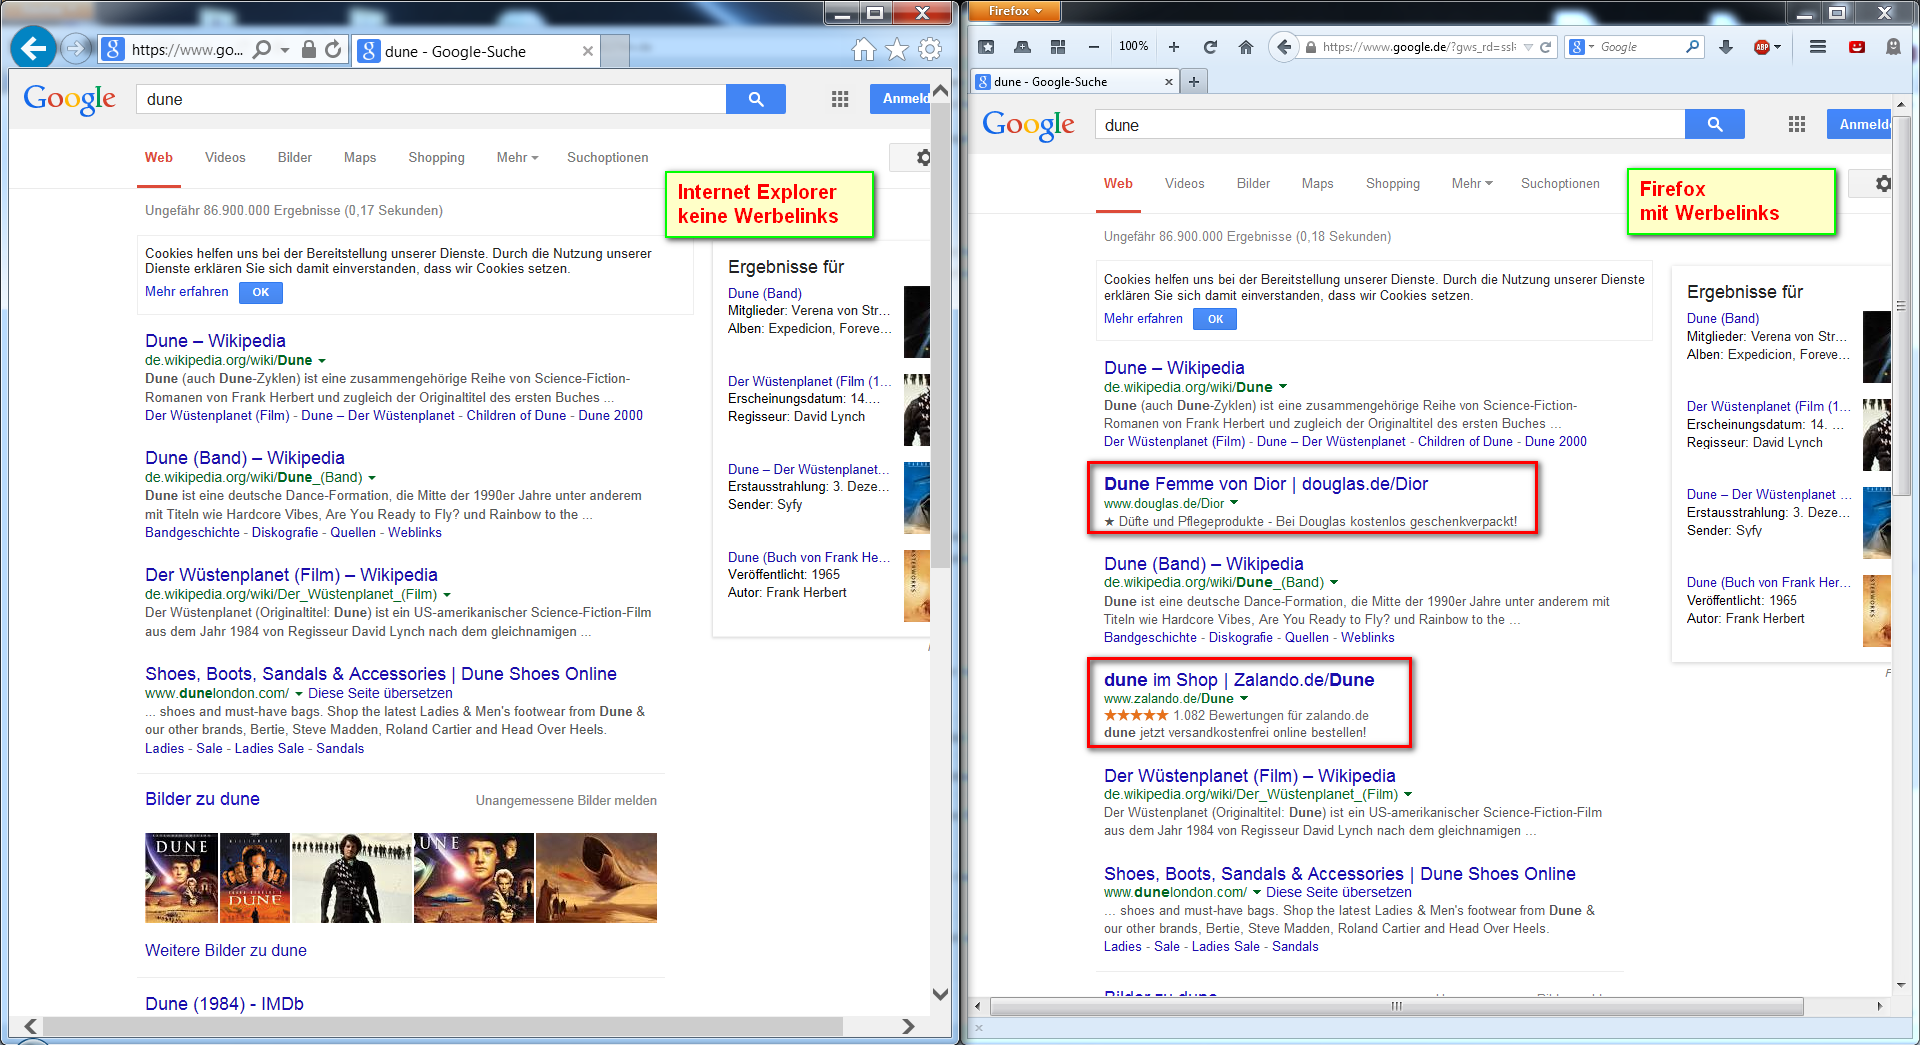Open 'Dune (1984) - IMDb' link in Internet Explorer

pyautogui.click(x=224, y=1004)
